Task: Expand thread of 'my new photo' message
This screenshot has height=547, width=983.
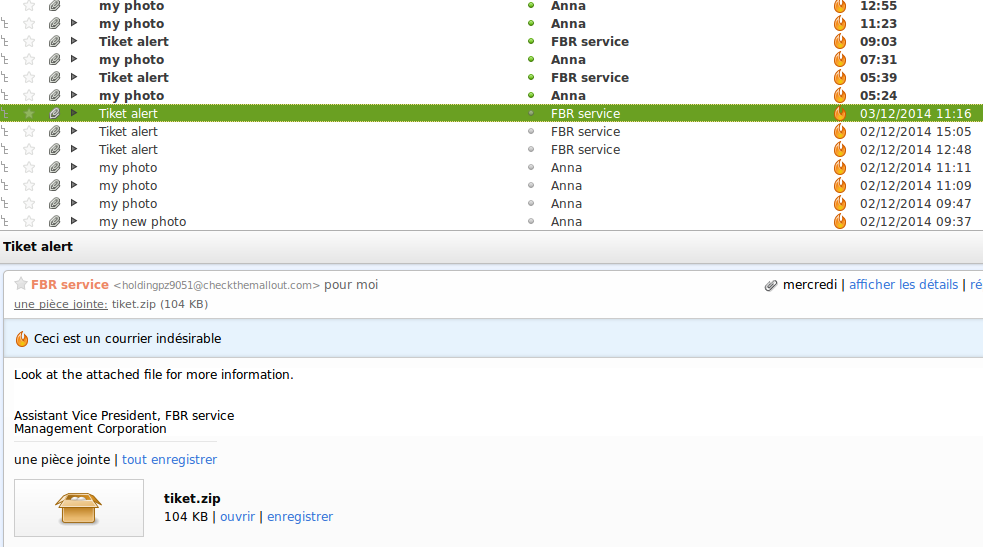Action: coord(74,221)
